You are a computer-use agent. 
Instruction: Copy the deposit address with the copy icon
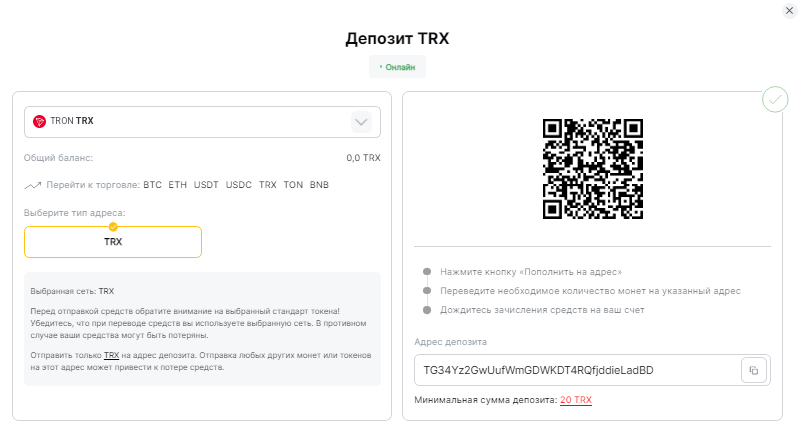(754, 370)
